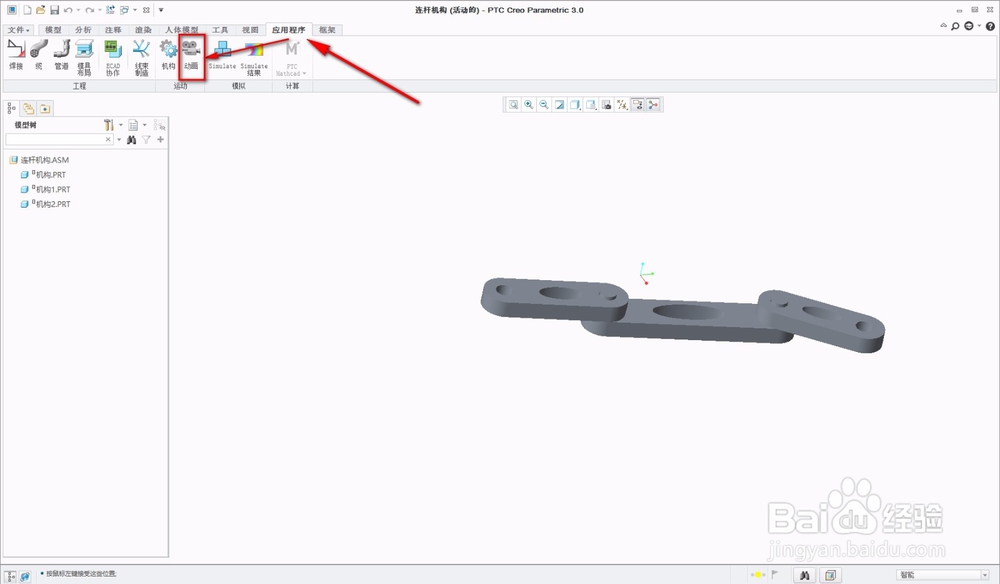Redo the last undone action

click(90, 10)
